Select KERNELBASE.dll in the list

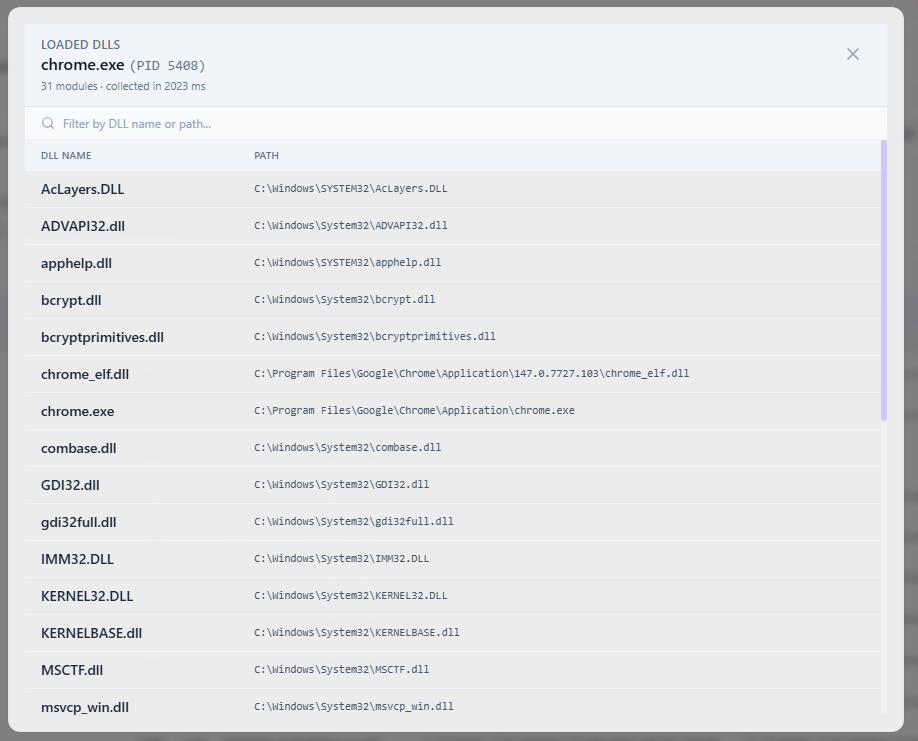(x=453, y=633)
